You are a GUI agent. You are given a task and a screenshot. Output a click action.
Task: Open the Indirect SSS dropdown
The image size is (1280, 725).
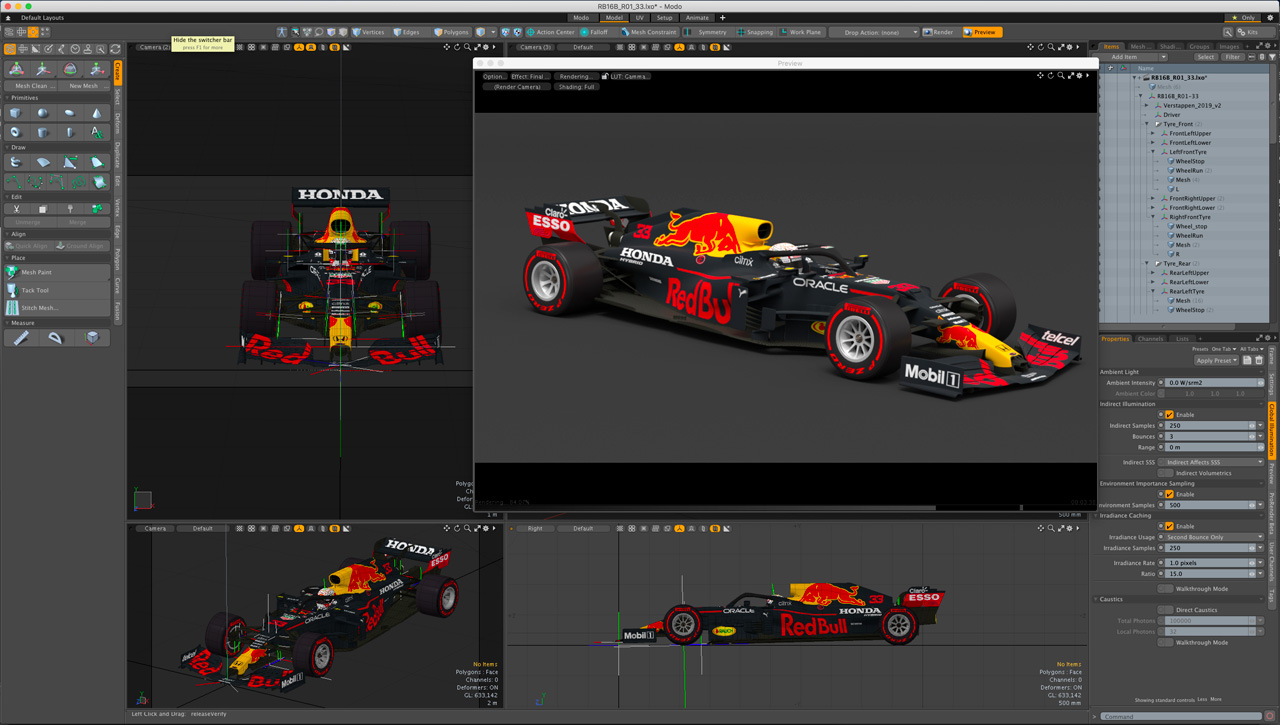(1213, 462)
